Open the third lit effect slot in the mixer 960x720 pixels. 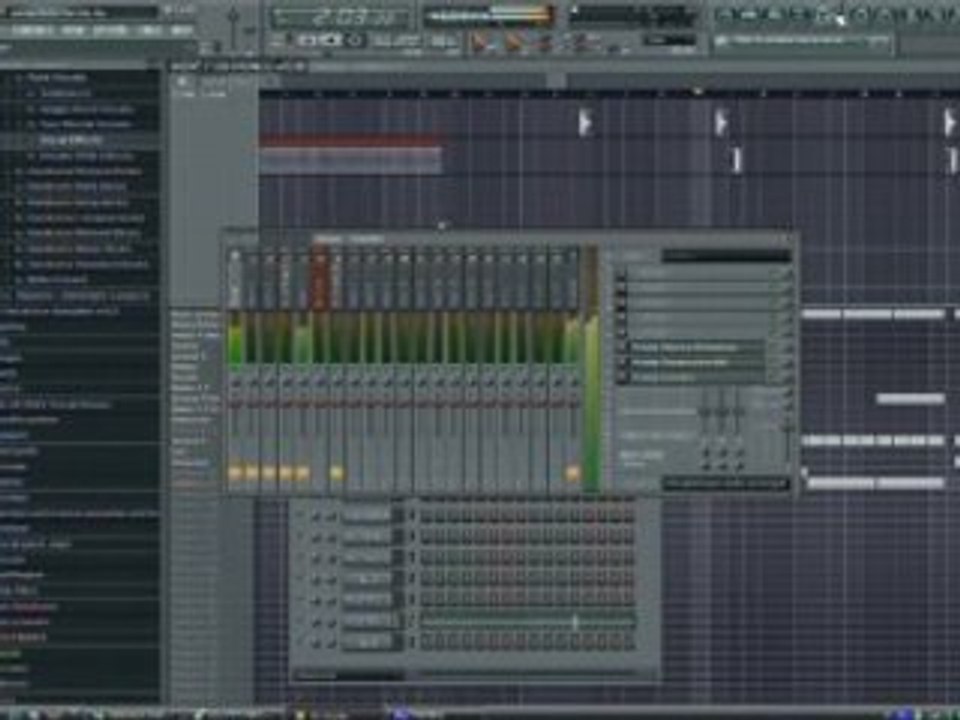pos(697,378)
